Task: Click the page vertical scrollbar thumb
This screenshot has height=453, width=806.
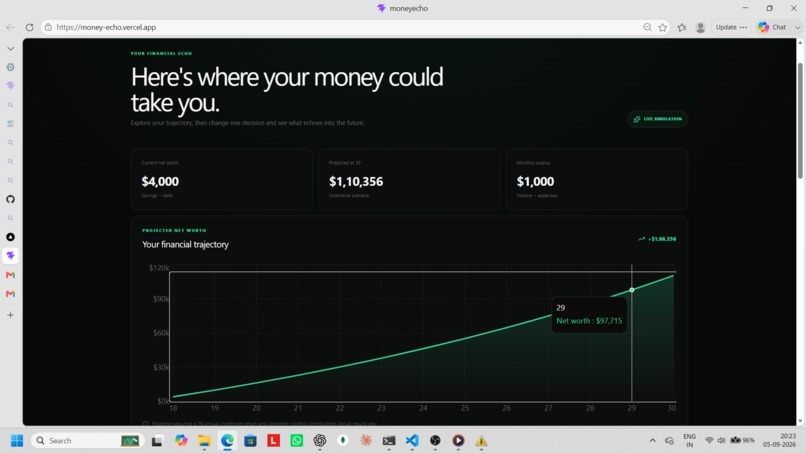Action: pos(800,121)
